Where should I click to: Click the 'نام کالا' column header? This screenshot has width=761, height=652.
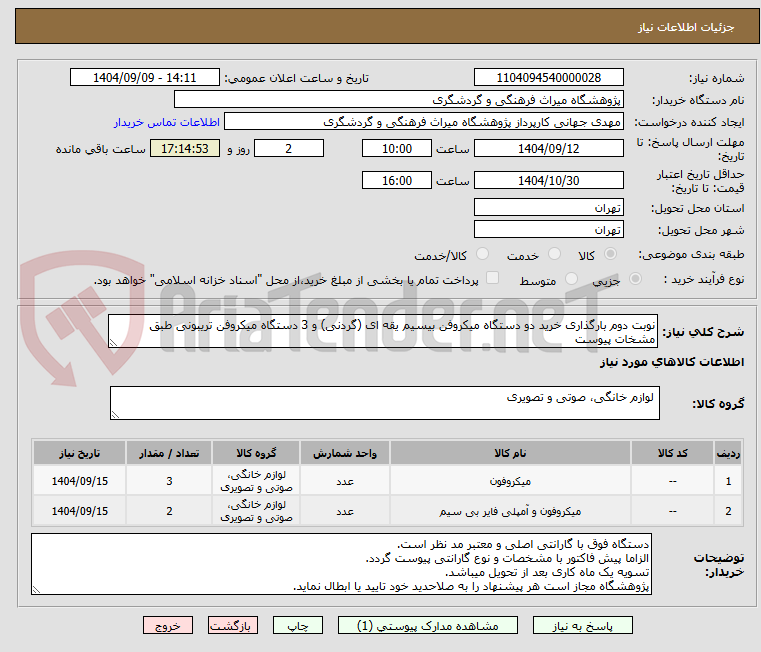(510, 453)
